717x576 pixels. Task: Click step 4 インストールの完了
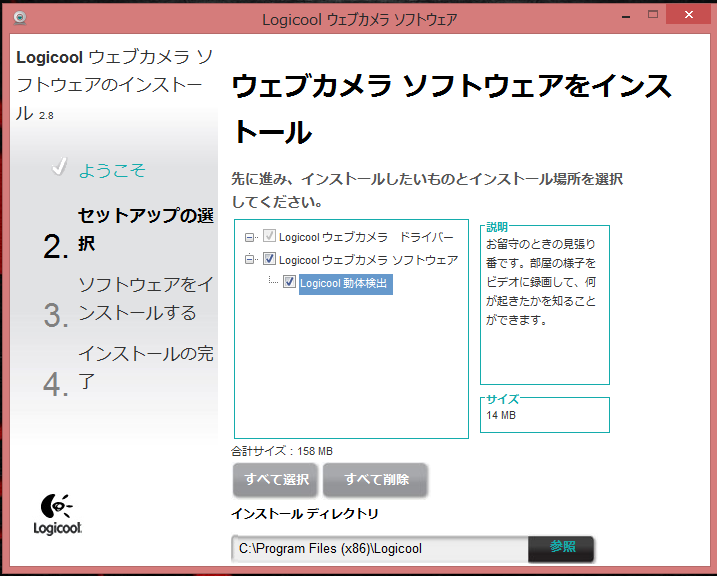click(129, 369)
